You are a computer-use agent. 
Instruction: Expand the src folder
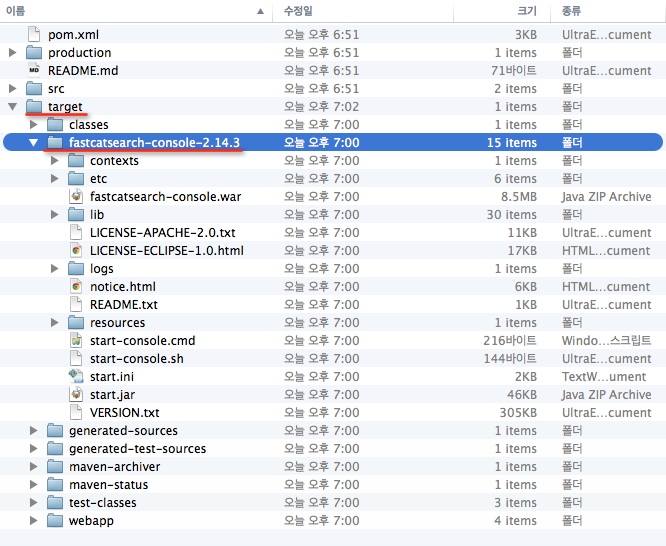coord(13,88)
